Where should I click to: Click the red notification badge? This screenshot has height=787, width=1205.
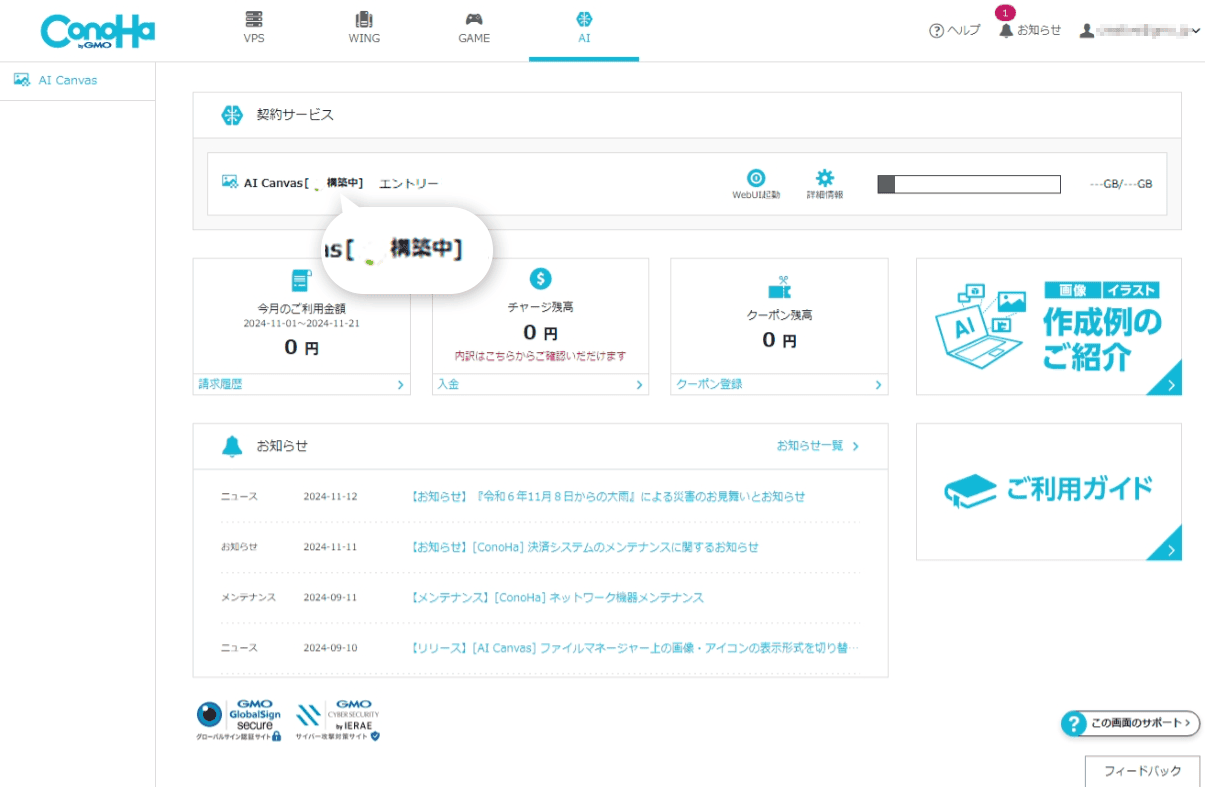[1005, 13]
